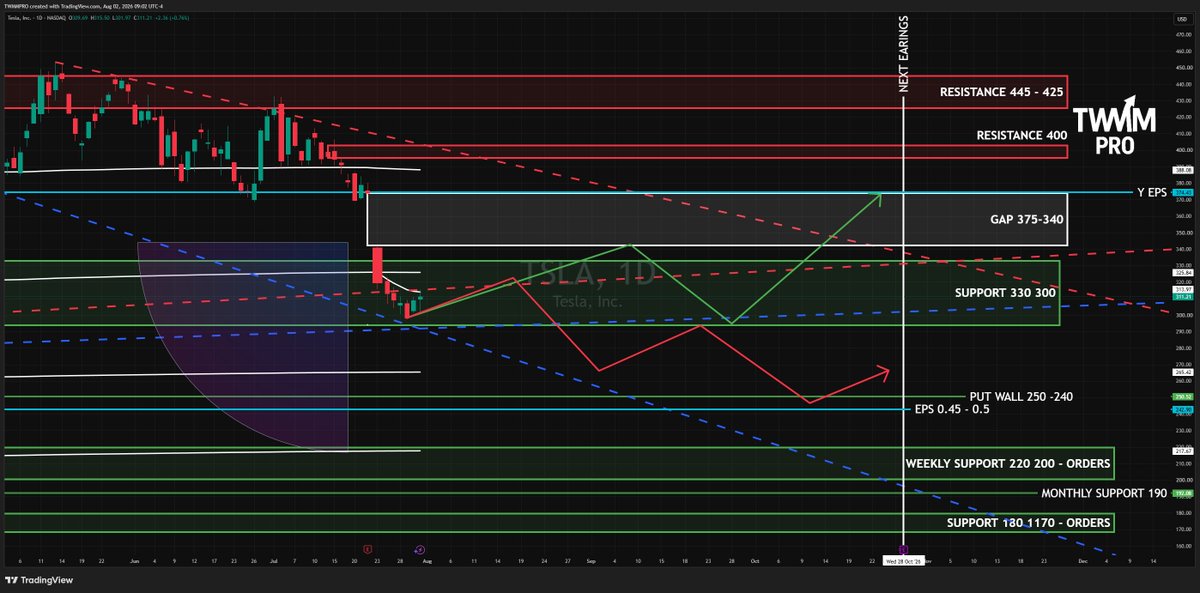Click the 388.08 price axis label
The height and width of the screenshot is (593, 1200).
pyautogui.click(x=1181, y=170)
